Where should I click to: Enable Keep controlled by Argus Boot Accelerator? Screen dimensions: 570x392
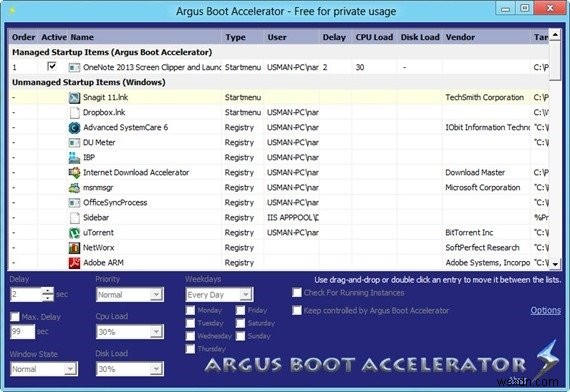[297, 310]
